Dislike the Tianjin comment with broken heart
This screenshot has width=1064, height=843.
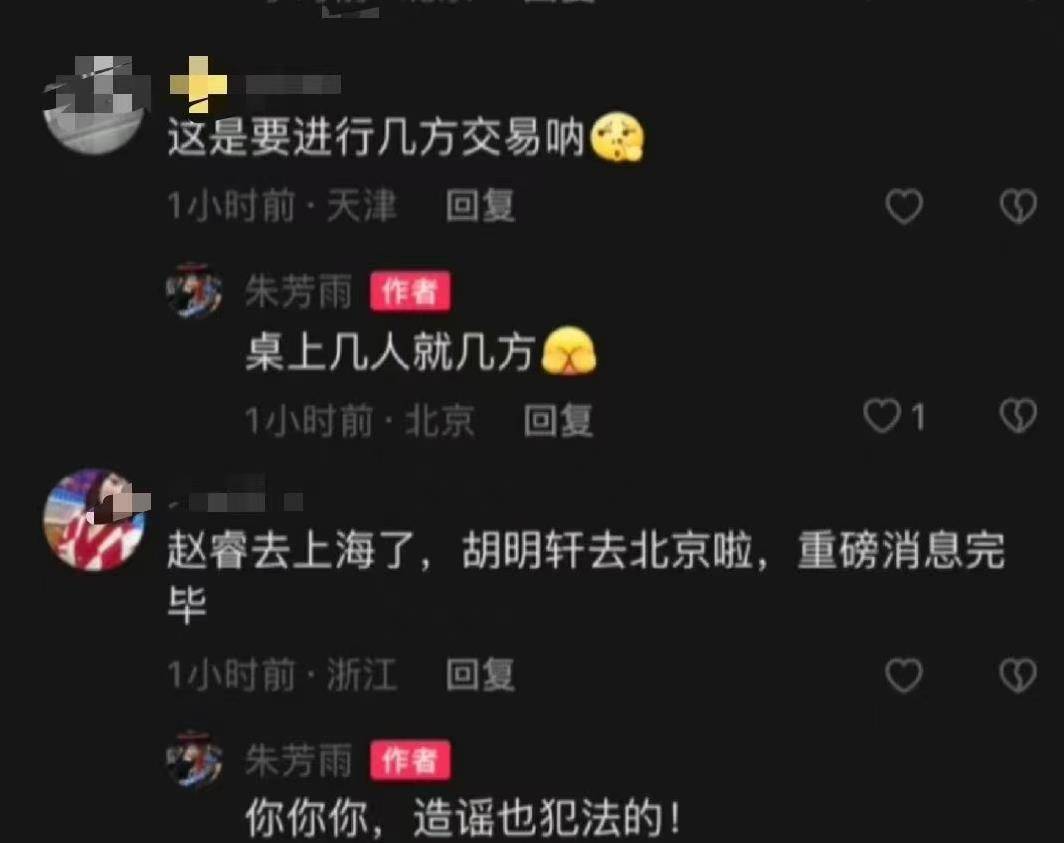pos(1018,206)
